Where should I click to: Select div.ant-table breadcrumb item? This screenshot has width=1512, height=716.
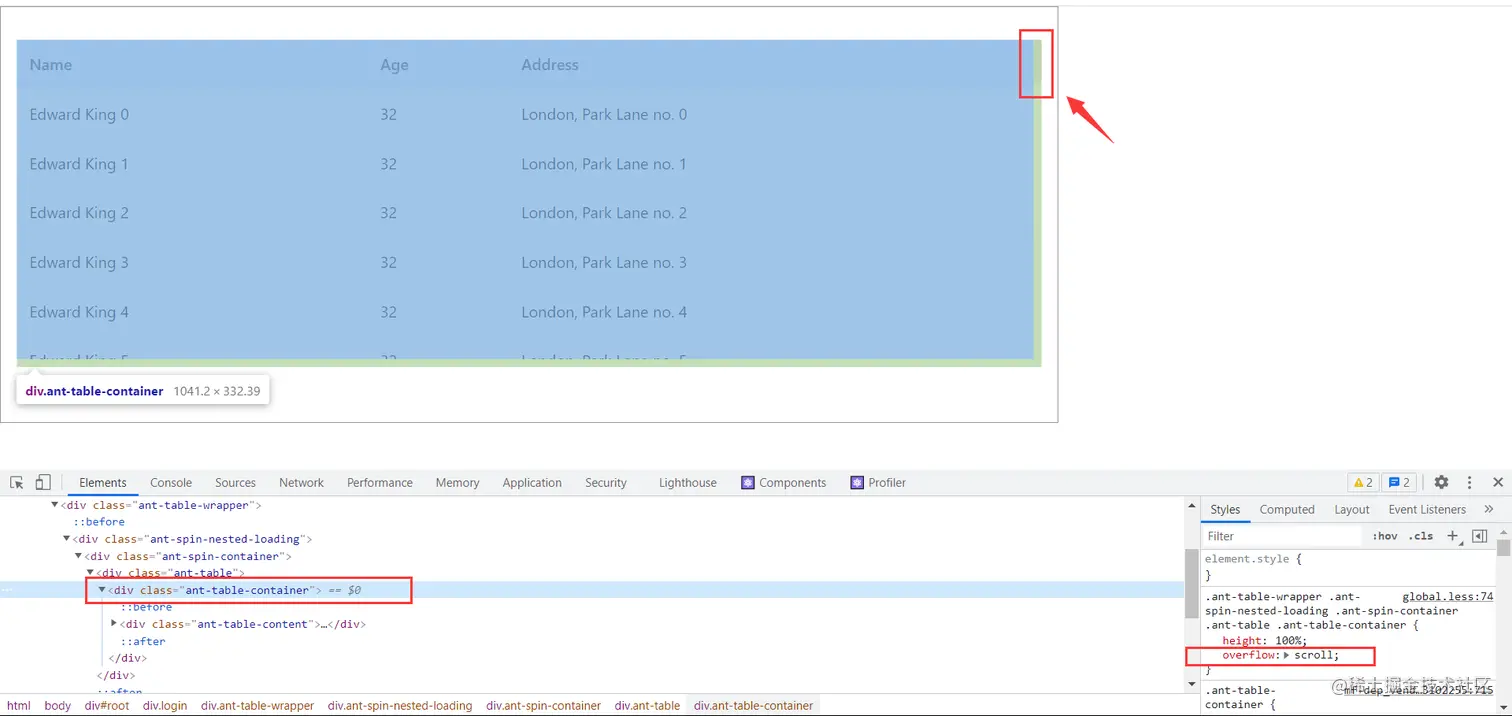[x=647, y=706]
